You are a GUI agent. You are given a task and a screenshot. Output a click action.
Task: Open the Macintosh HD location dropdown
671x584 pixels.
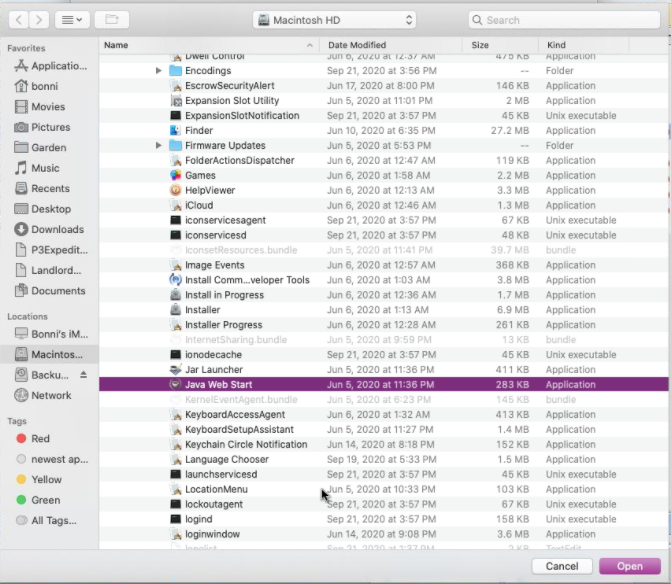tap(334, 19)
